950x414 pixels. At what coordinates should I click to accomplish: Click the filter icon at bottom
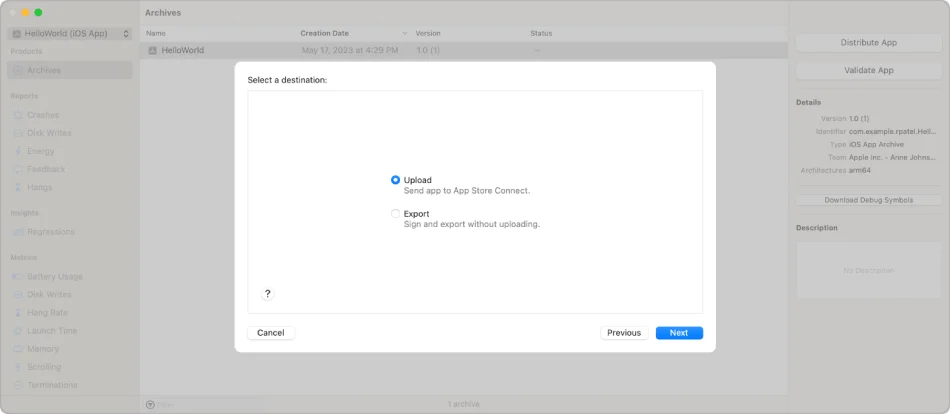click(150, 404)
